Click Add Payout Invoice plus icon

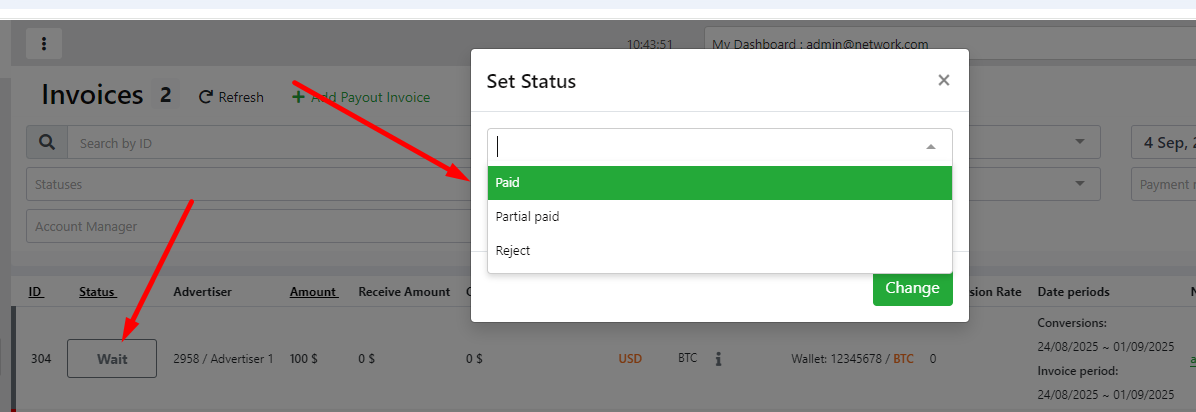click(x=298, y=97)
